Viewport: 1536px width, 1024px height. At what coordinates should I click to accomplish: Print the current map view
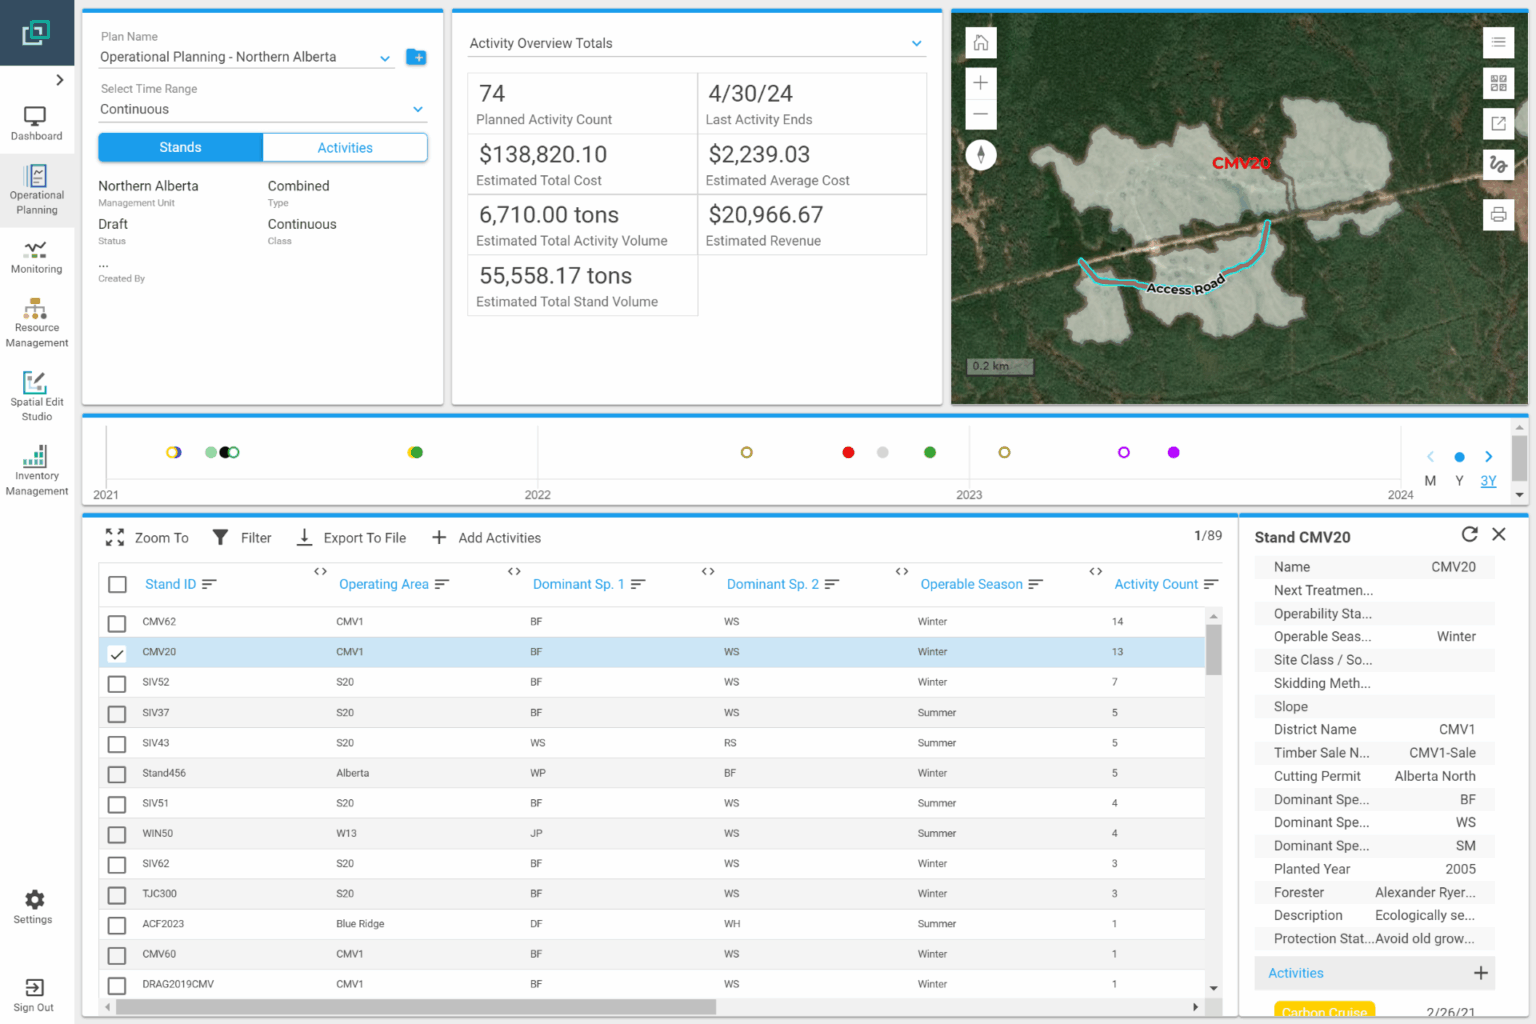(x=1498, y=214)
